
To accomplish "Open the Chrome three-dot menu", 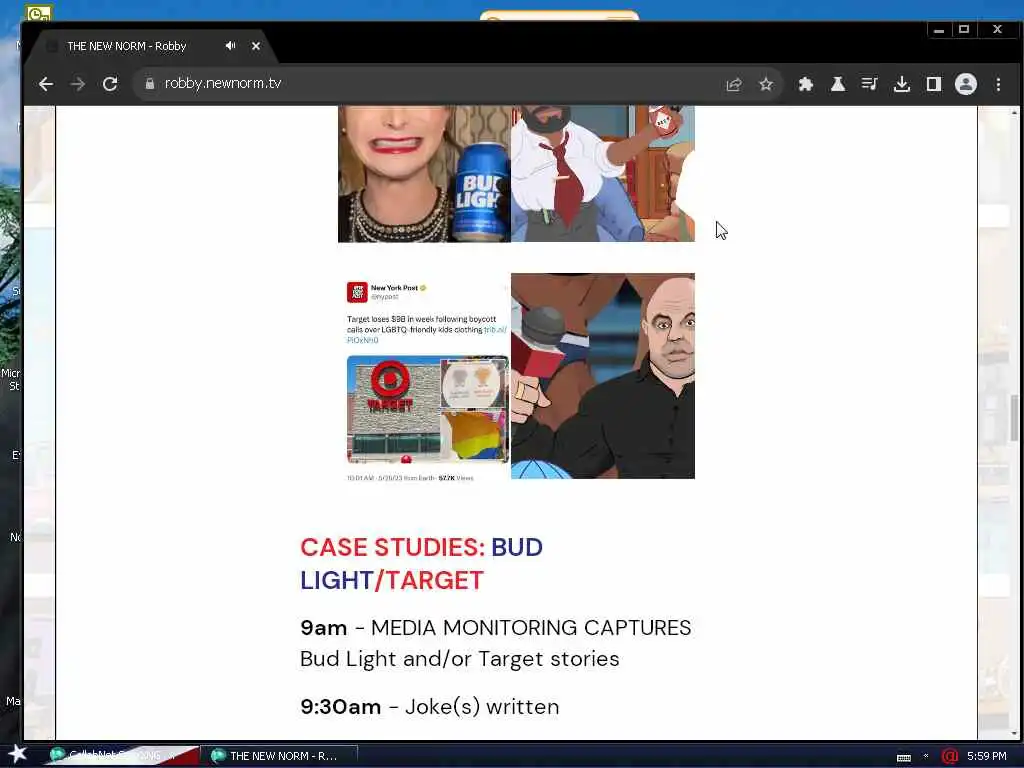I will [998, 84].
